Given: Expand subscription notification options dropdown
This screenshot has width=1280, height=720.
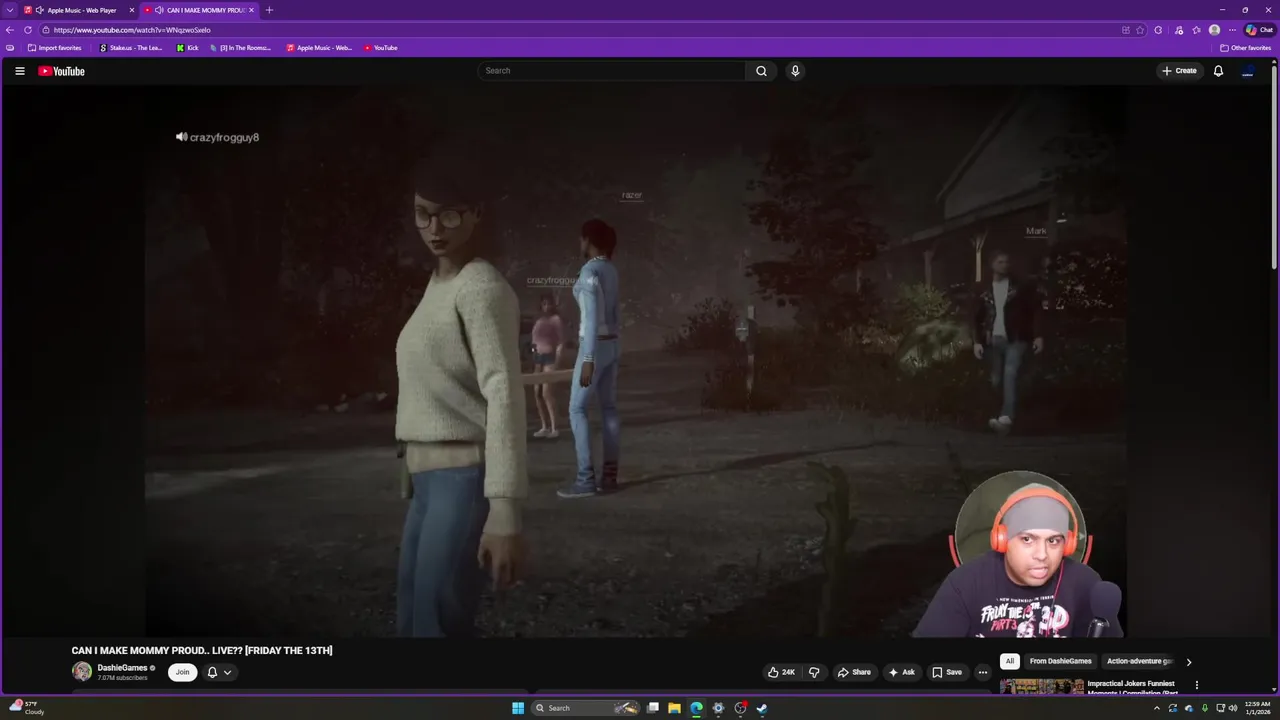Looking at the screenshot, I should 219,672.
